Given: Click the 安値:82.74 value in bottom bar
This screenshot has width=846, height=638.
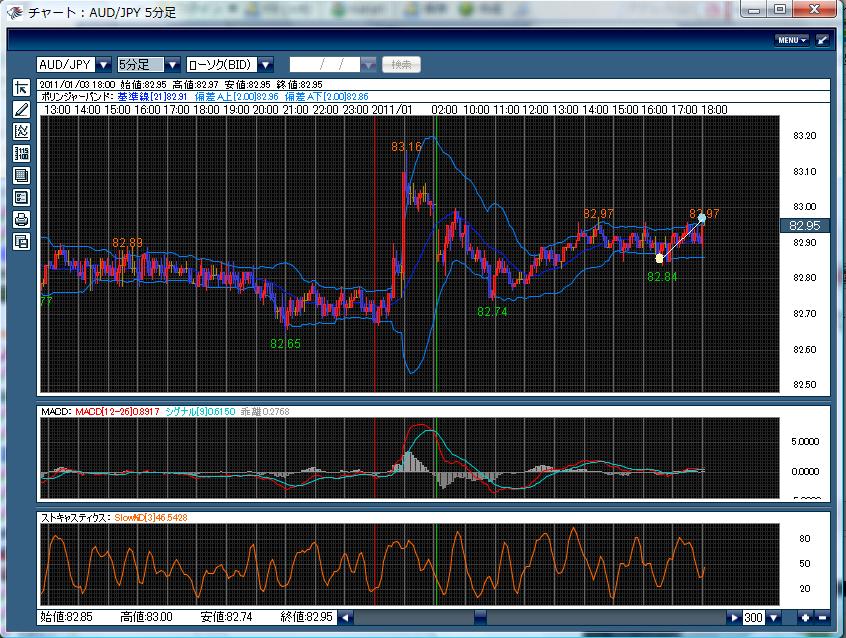Looking at the screenshot, I should coord(227,616).
